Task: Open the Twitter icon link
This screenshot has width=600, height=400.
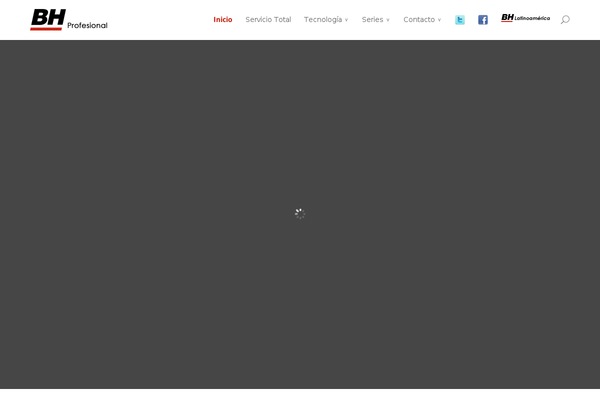Action: [460, 20]
